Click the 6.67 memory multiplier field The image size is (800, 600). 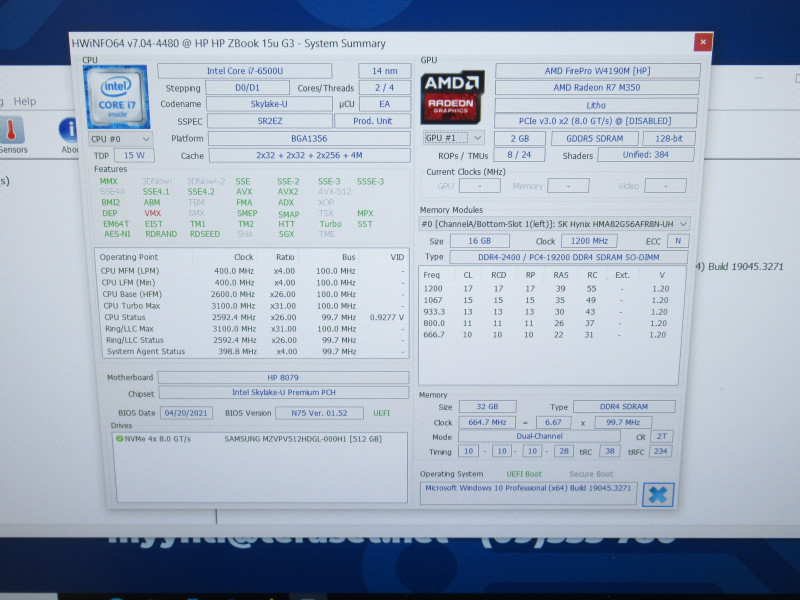click(553, 422)
